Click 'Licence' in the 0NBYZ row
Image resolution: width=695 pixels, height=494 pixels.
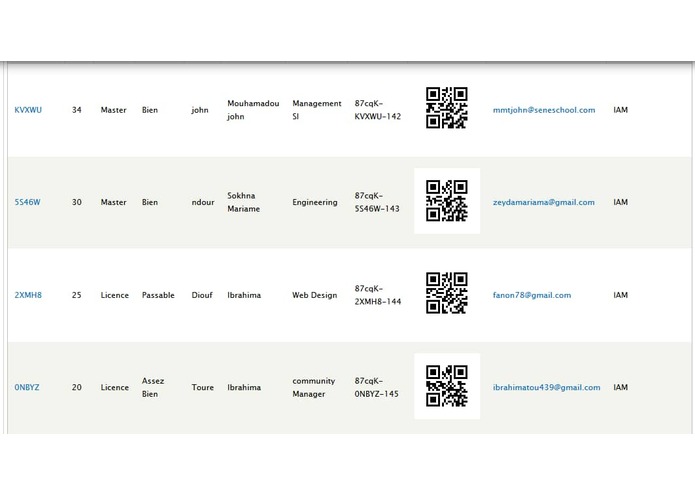(114, 387)
